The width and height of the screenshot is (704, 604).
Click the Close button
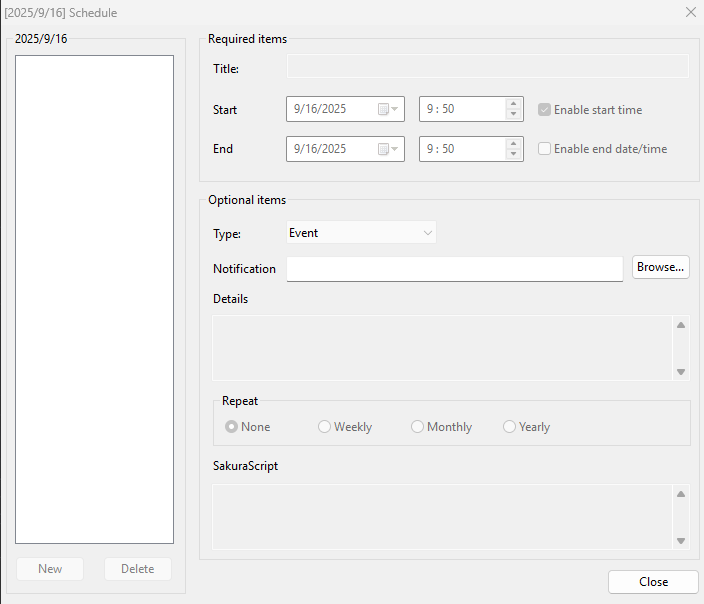pyautogui.click(x=653, y=582)
